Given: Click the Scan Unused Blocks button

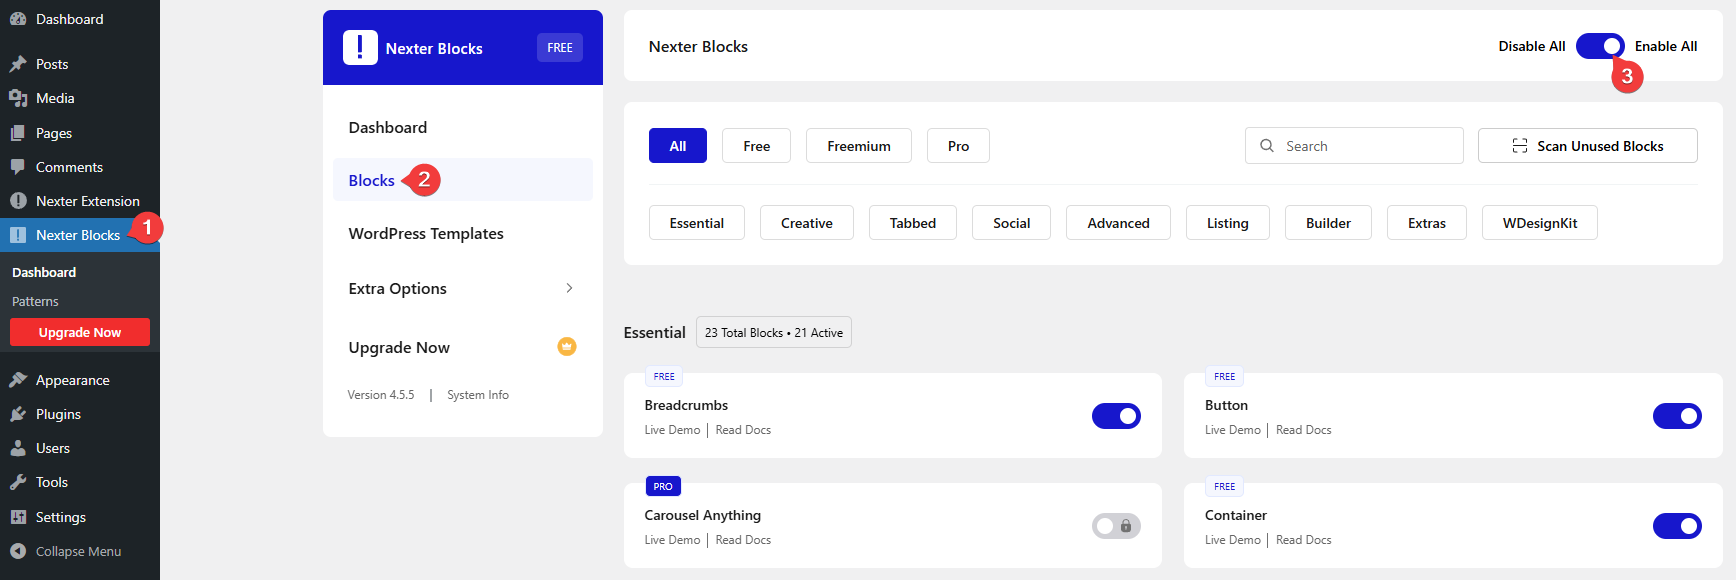Looking at the screenshot, I should (1588, 146).
